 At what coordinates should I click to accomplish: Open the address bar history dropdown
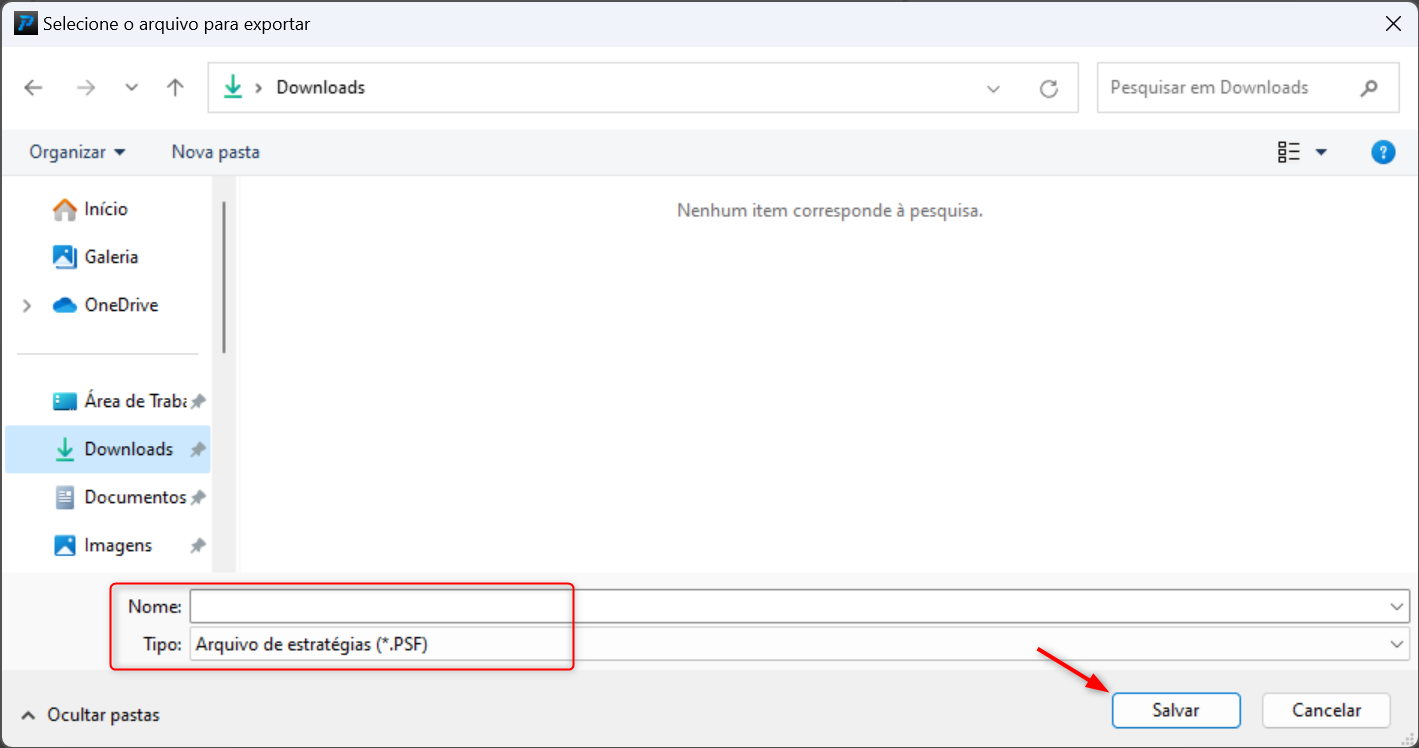click(993, 88)
